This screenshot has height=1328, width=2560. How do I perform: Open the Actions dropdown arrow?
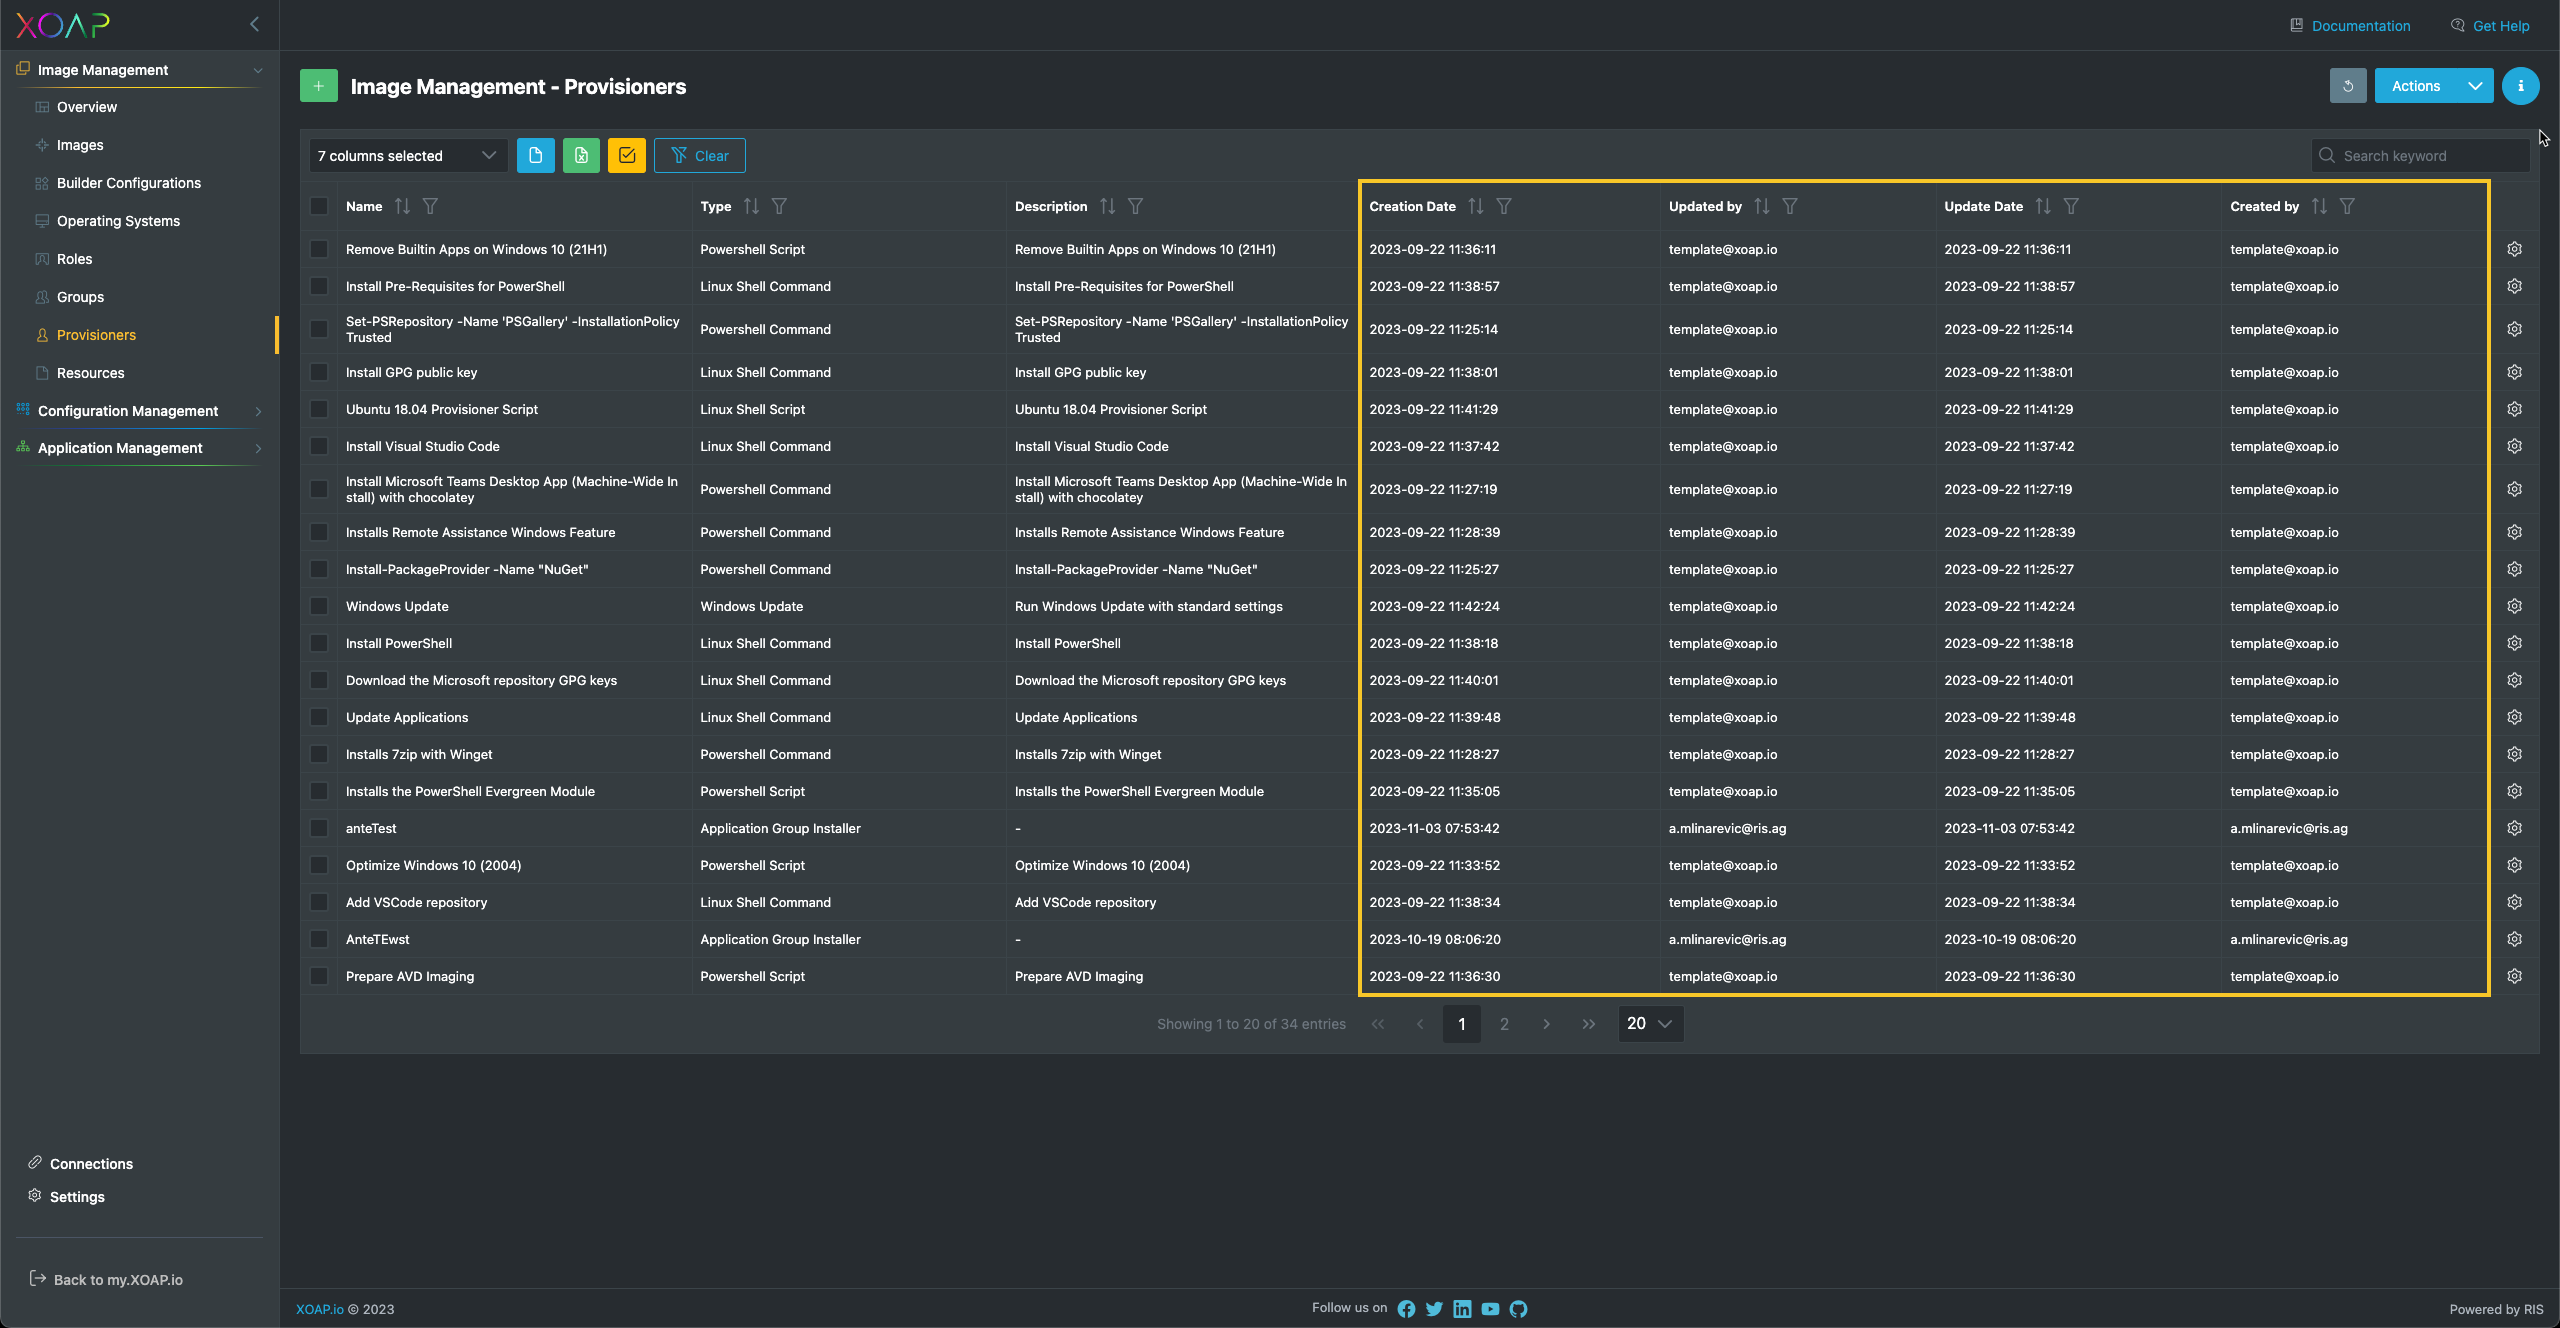[x=2474, y=86]
